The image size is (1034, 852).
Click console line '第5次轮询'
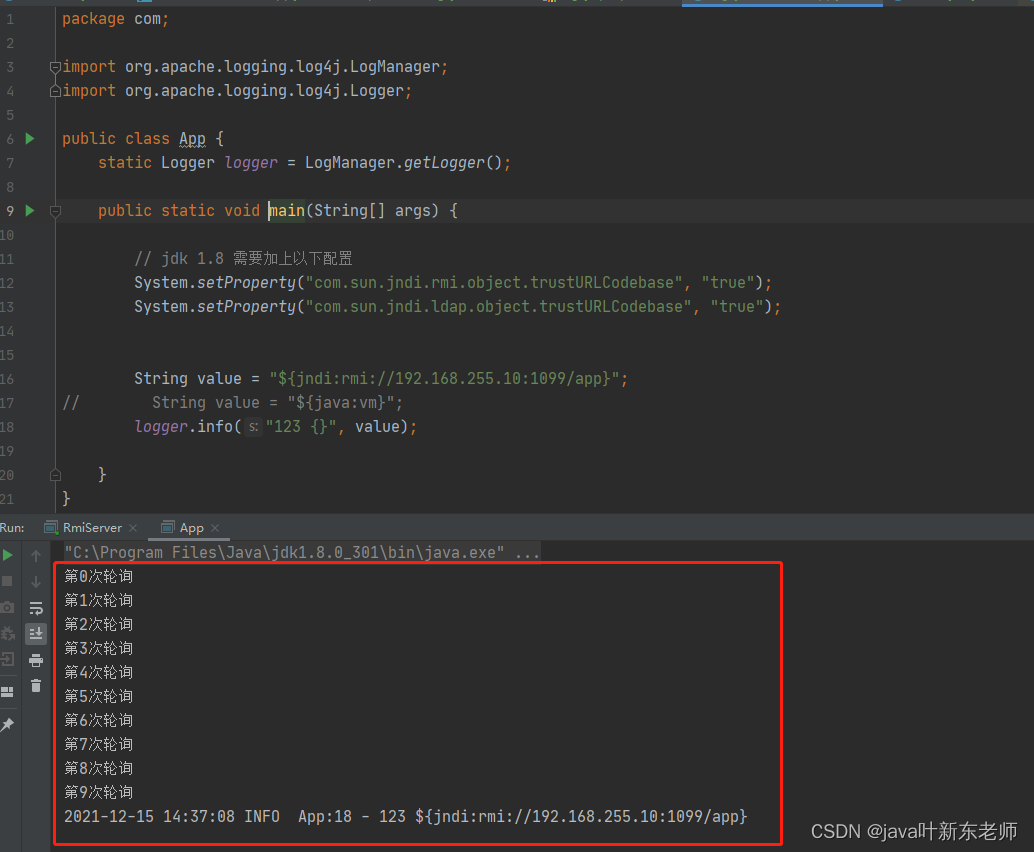(98, 697)
